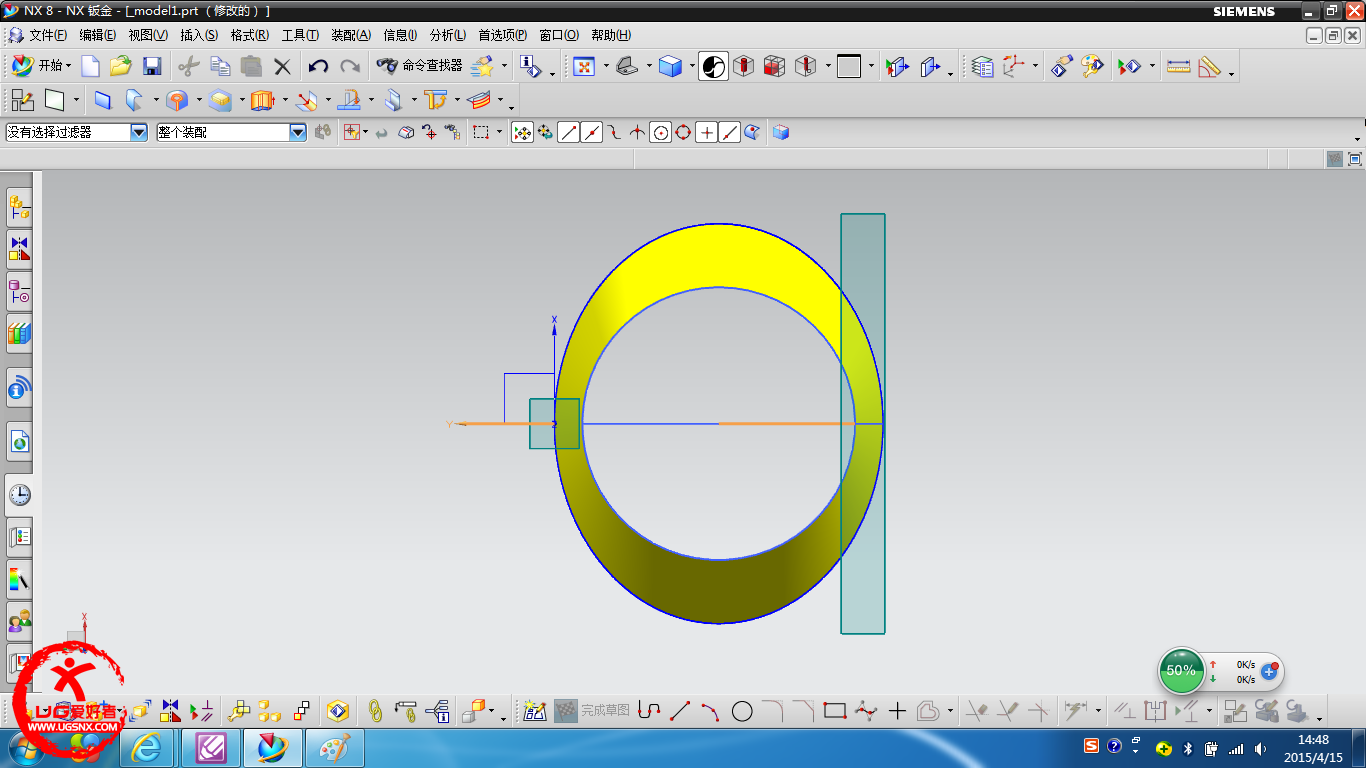Toggle the Enable Snap Points button

pos(522,132)
